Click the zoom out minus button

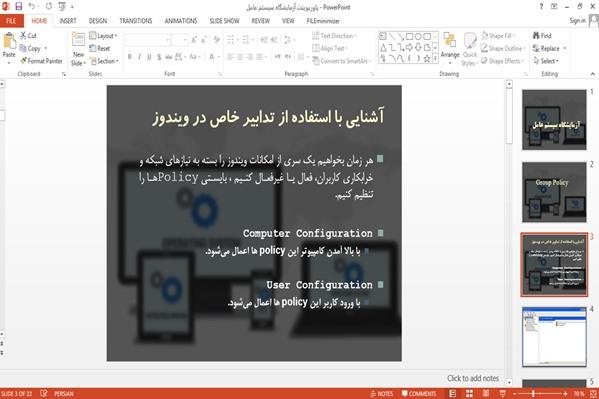pyautogui.click(x=515, y=394)
